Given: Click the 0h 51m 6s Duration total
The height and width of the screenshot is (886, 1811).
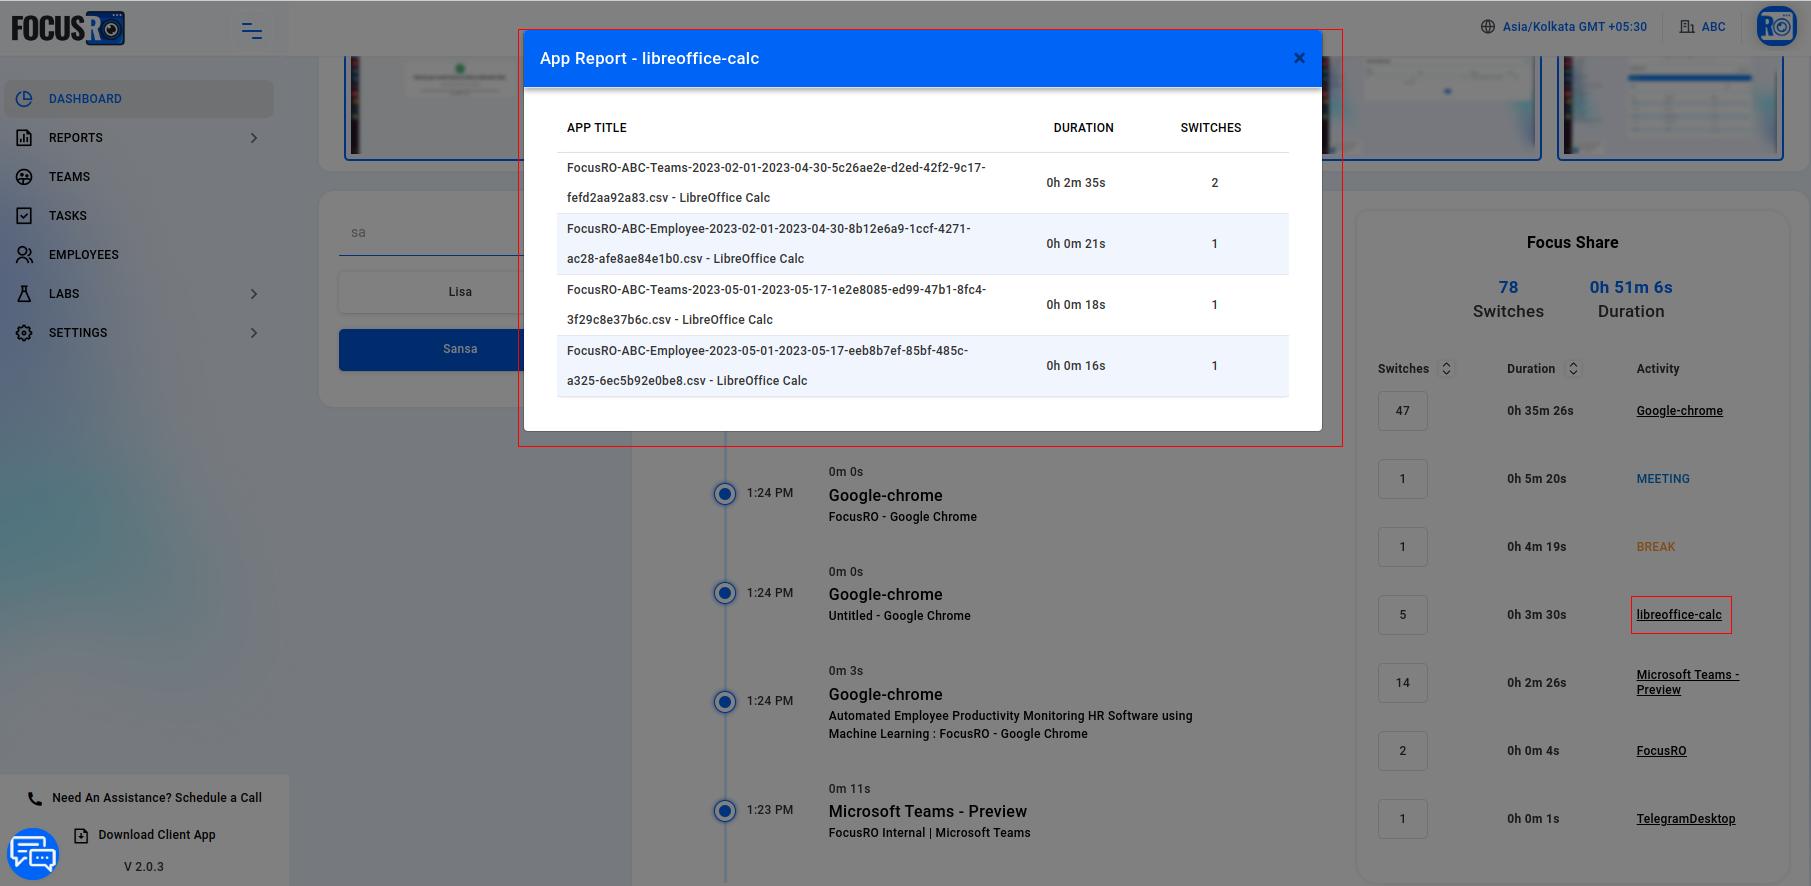Looking at the screenshot, I should coord(1631,299).
